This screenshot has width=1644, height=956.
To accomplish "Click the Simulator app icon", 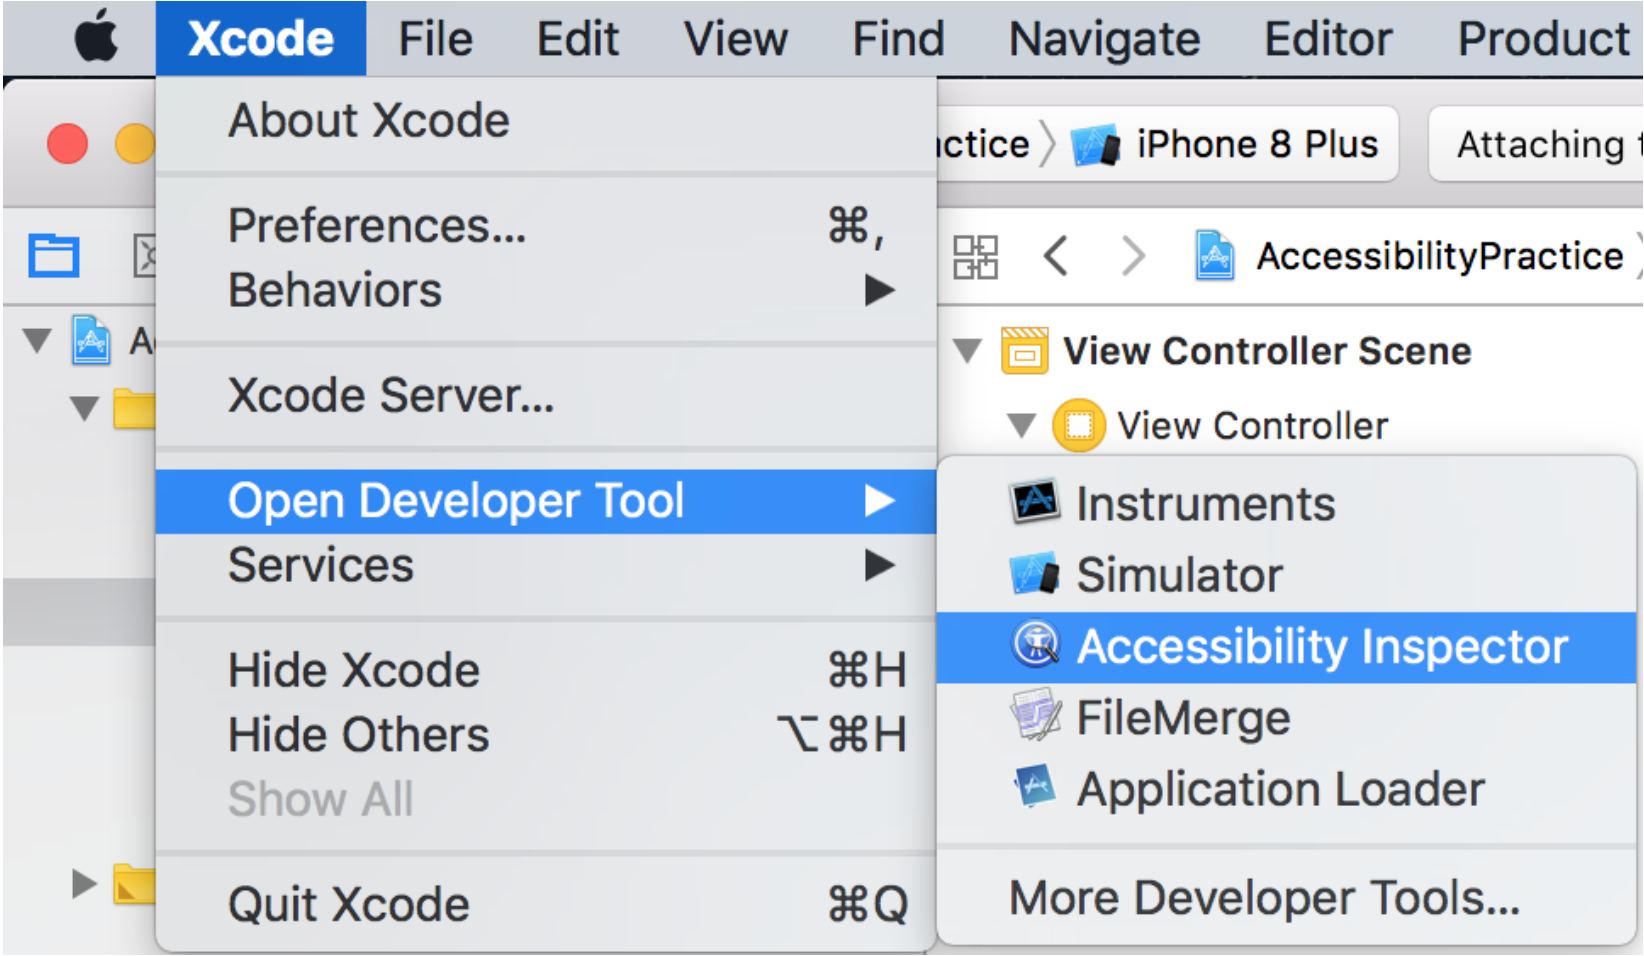I will point(1034,574).
